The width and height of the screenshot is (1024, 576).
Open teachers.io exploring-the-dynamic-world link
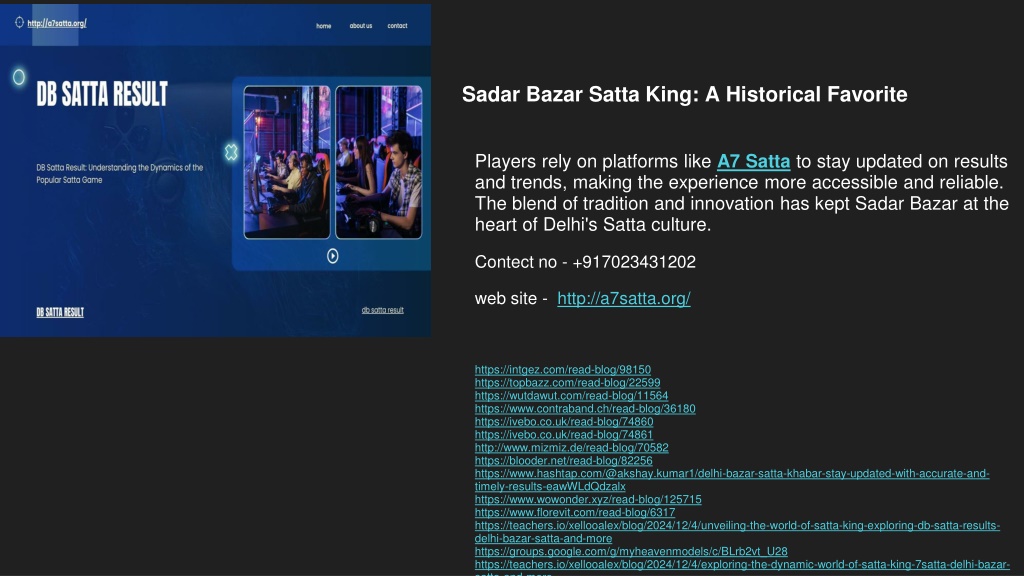[x=742, y=565]
